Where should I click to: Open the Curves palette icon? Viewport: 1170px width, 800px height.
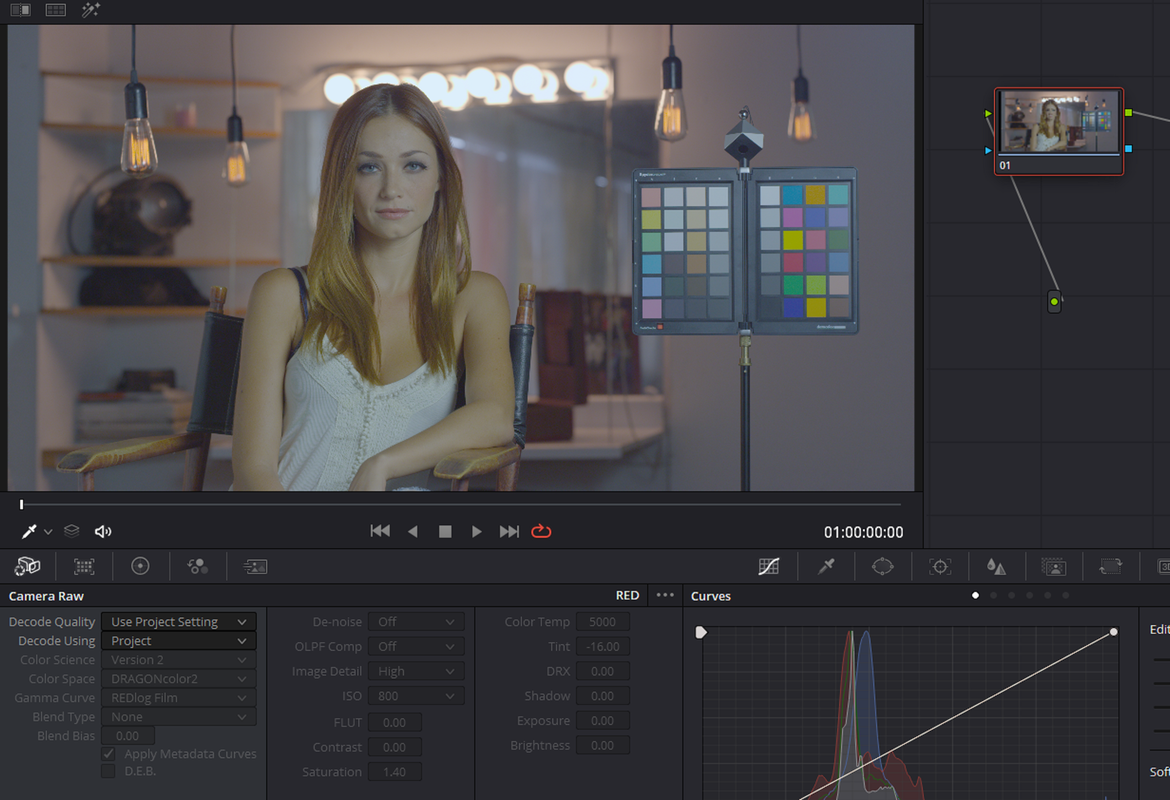click(x=769, y=566)
